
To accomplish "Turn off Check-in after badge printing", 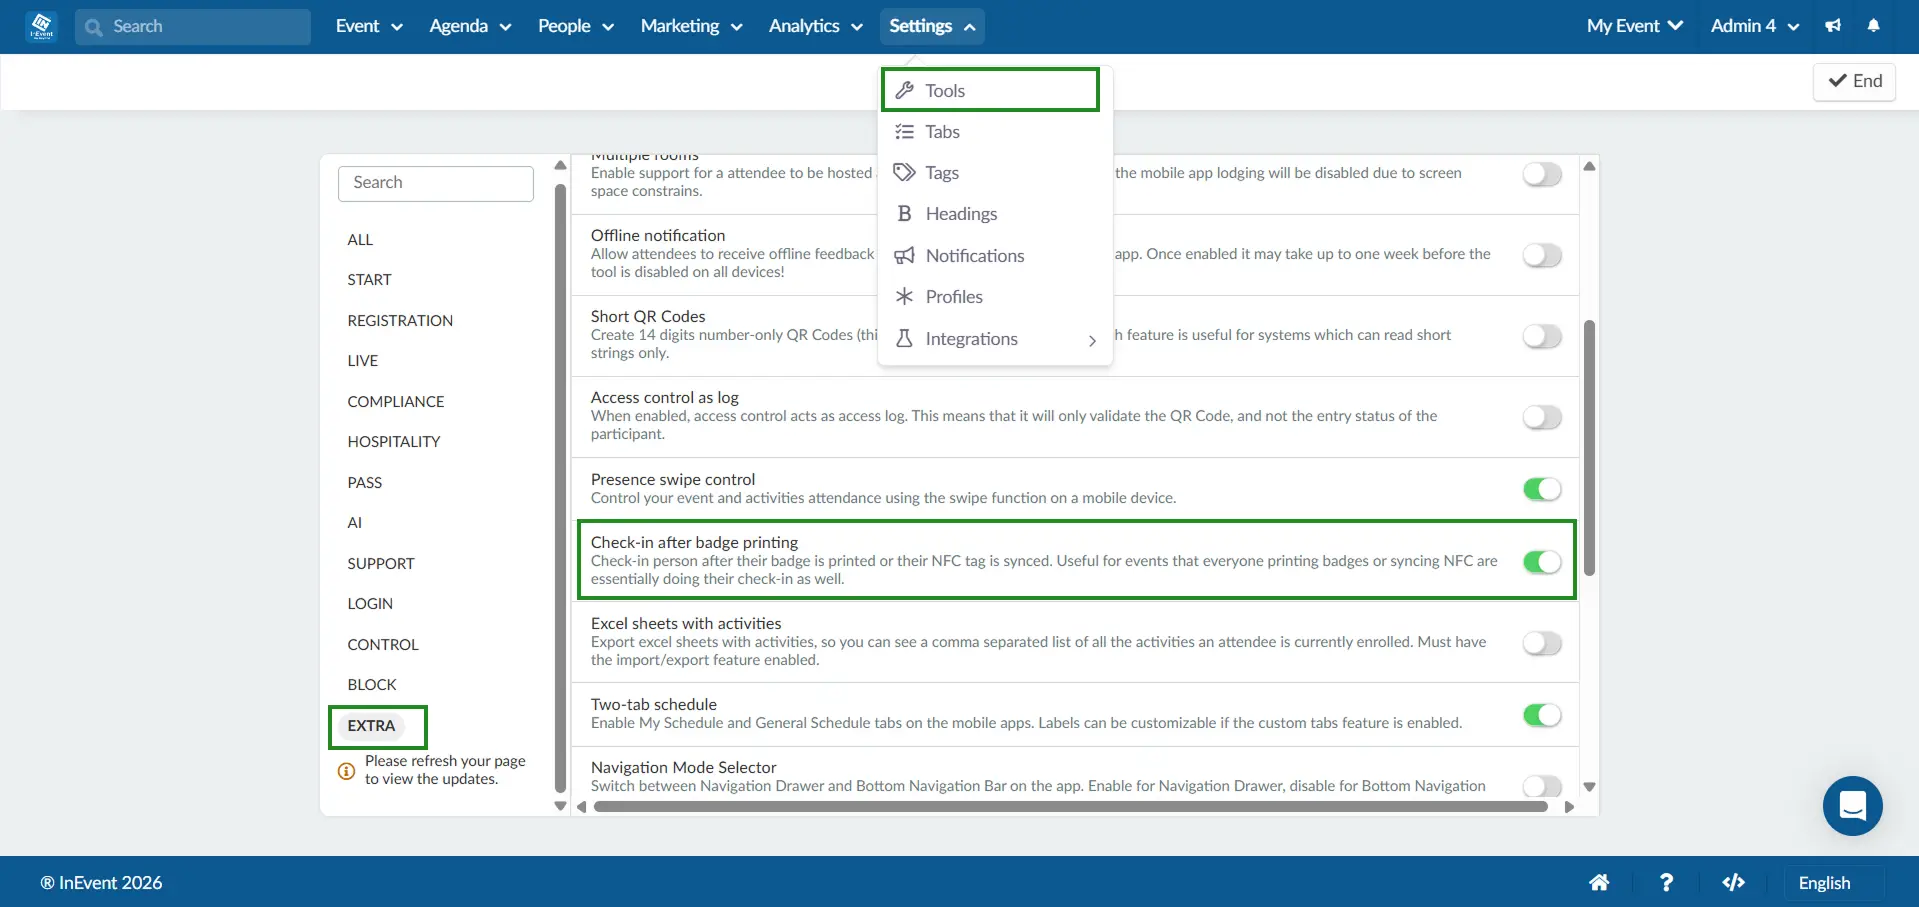I will [1542, 562].
